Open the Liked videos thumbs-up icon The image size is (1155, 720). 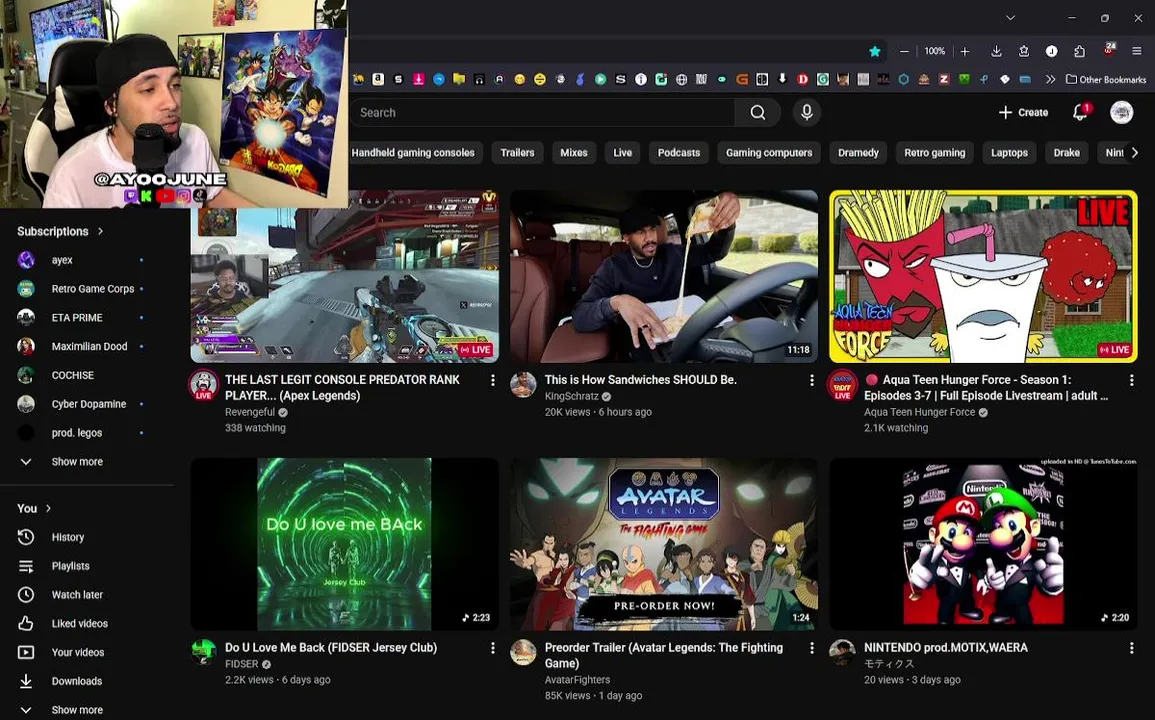(x=26, y=623)
